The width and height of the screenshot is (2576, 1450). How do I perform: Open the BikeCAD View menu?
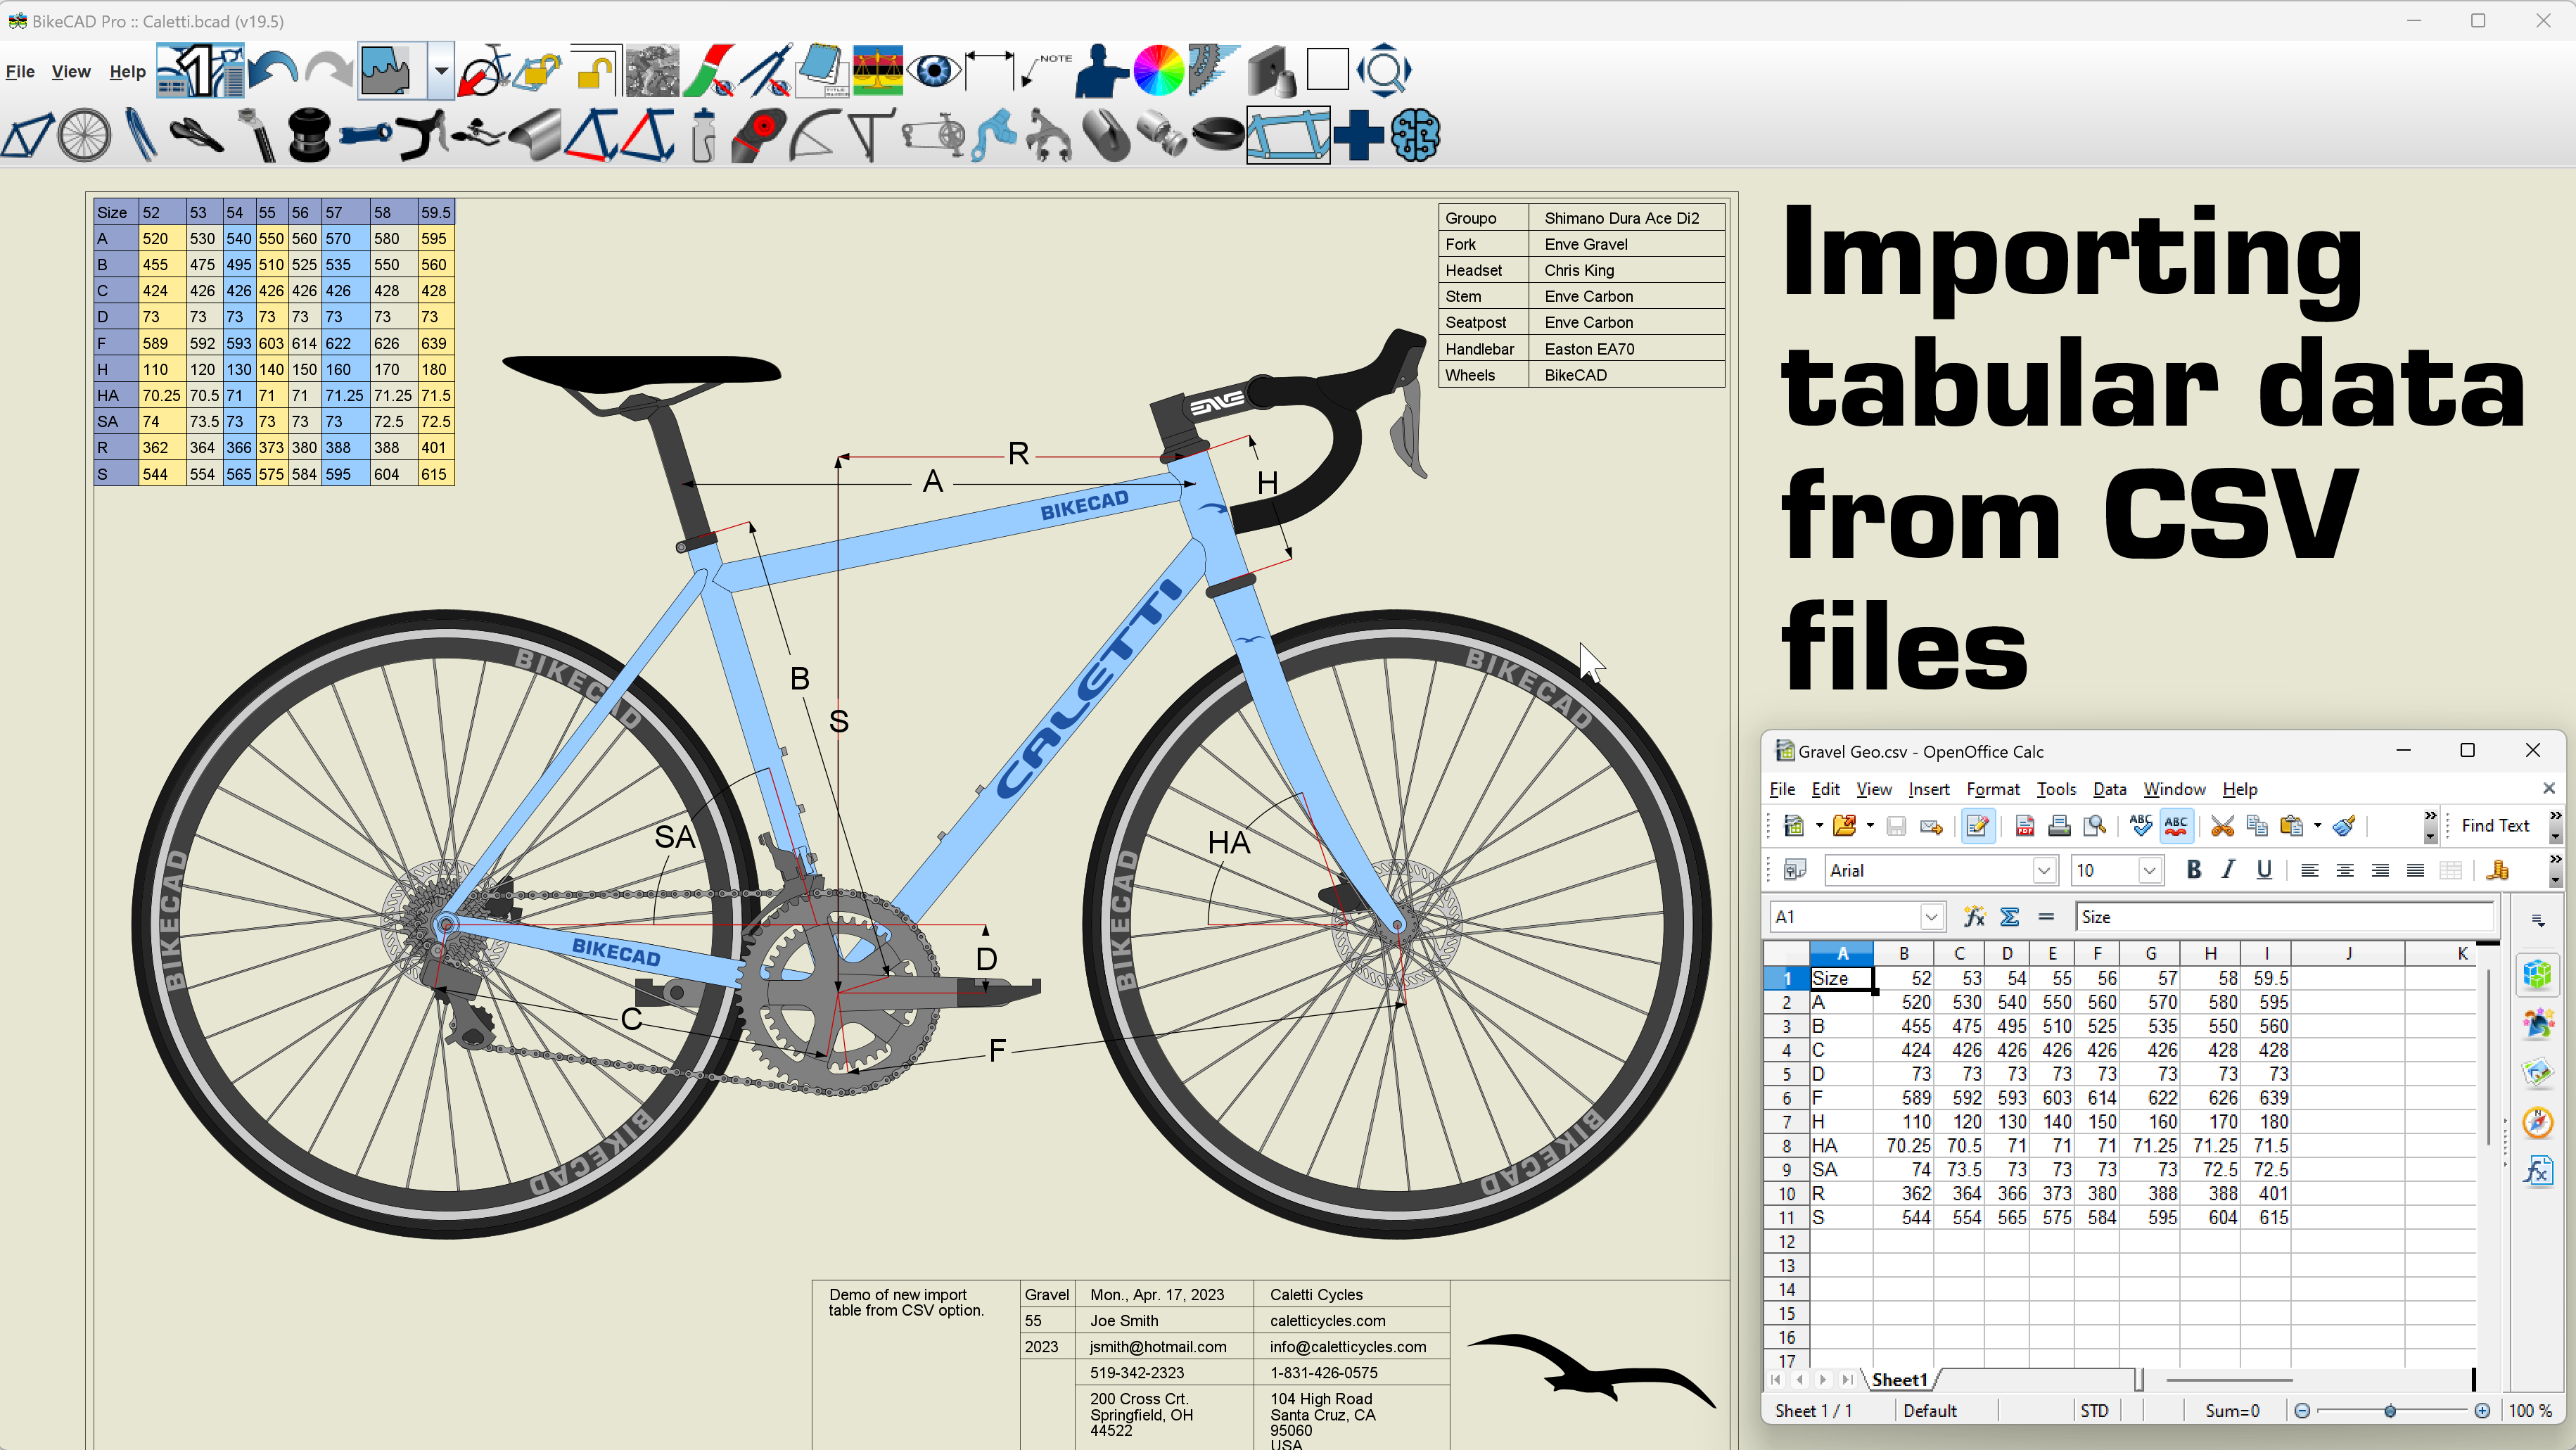[x=71, y=72]
